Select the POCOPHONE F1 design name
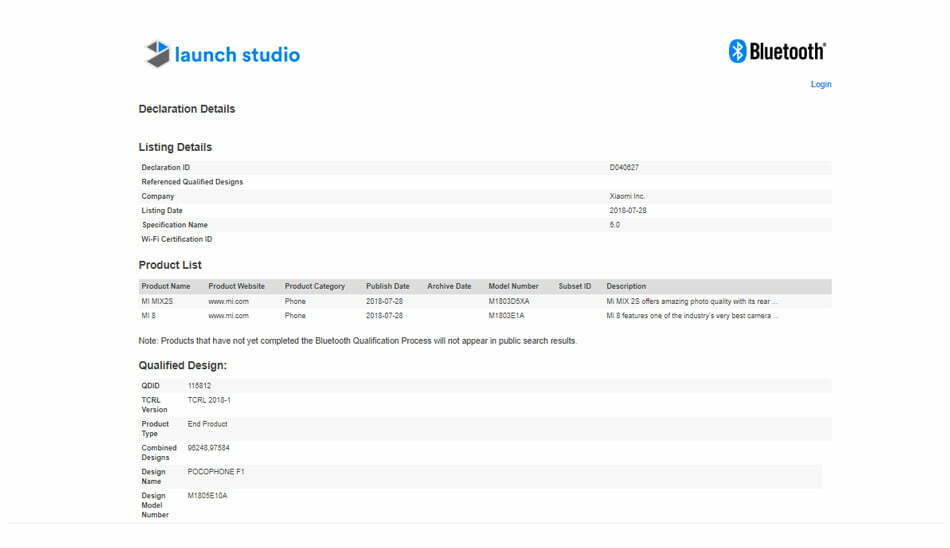This screenshot has width=950, height=548. [216, 472]
